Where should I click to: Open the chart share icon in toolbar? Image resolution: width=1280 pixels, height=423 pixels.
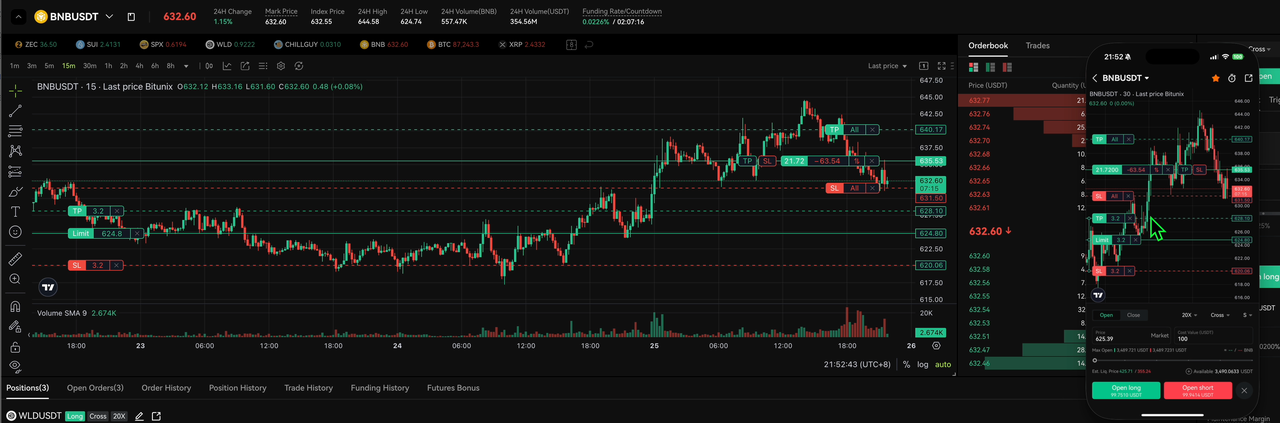pyautogui.click(x=245, y=65)
